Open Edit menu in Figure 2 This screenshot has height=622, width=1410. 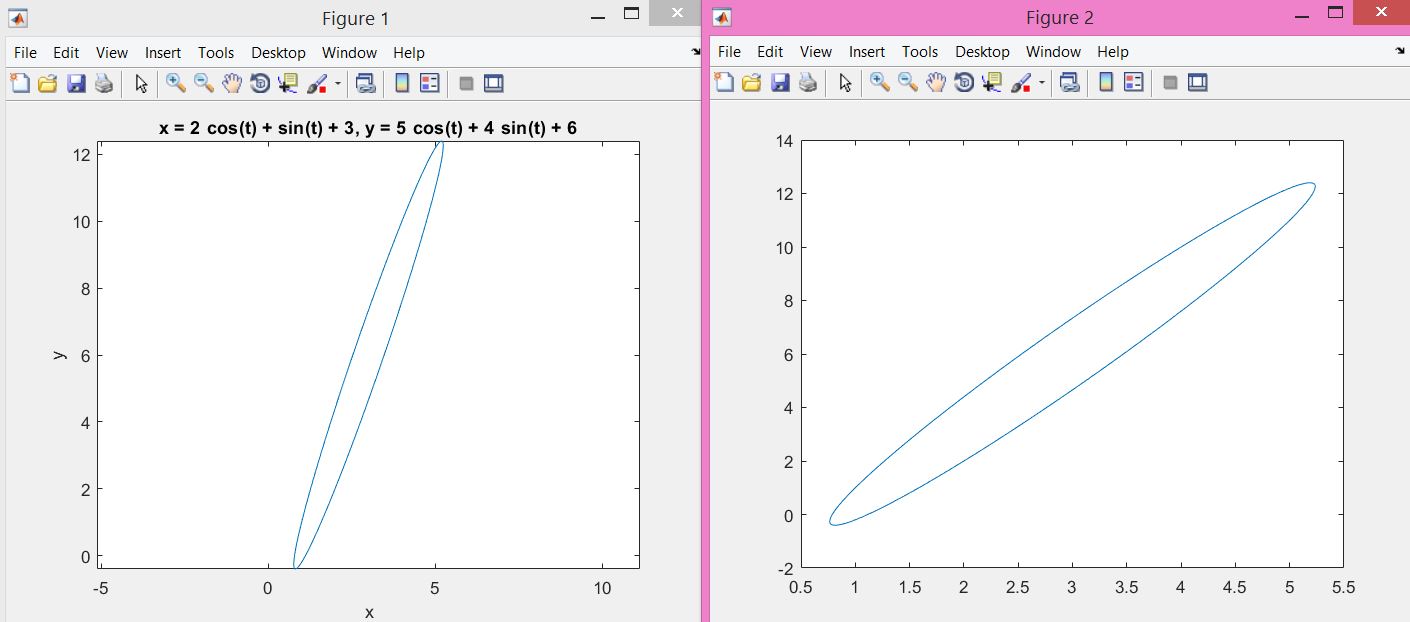pos(770,51)
